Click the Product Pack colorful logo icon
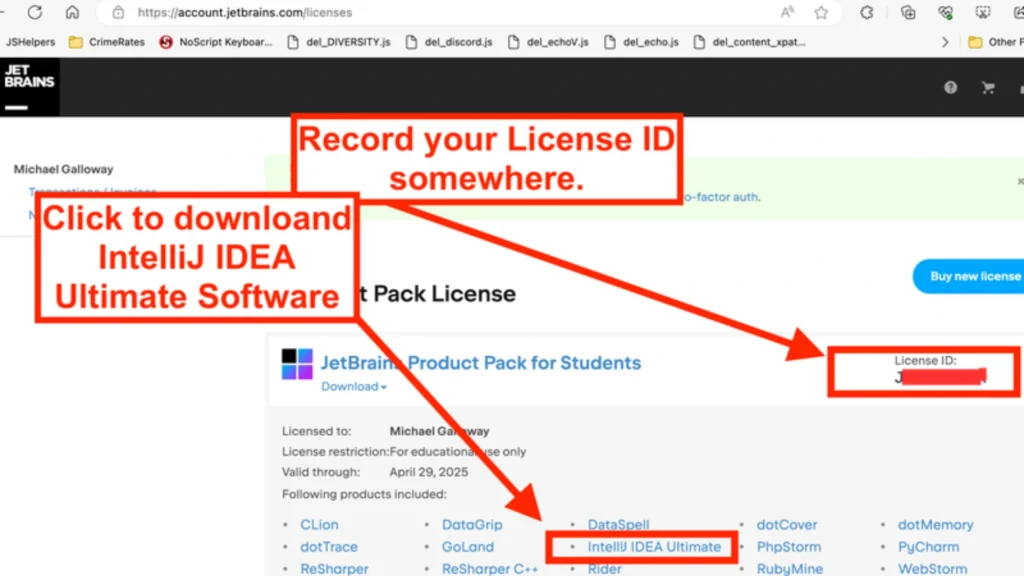 297,364
